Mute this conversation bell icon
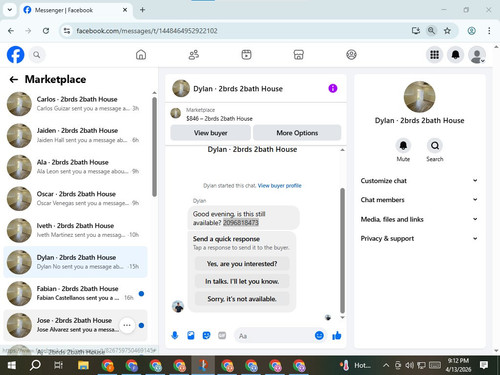Screen dimensions: 500x375 403,146
